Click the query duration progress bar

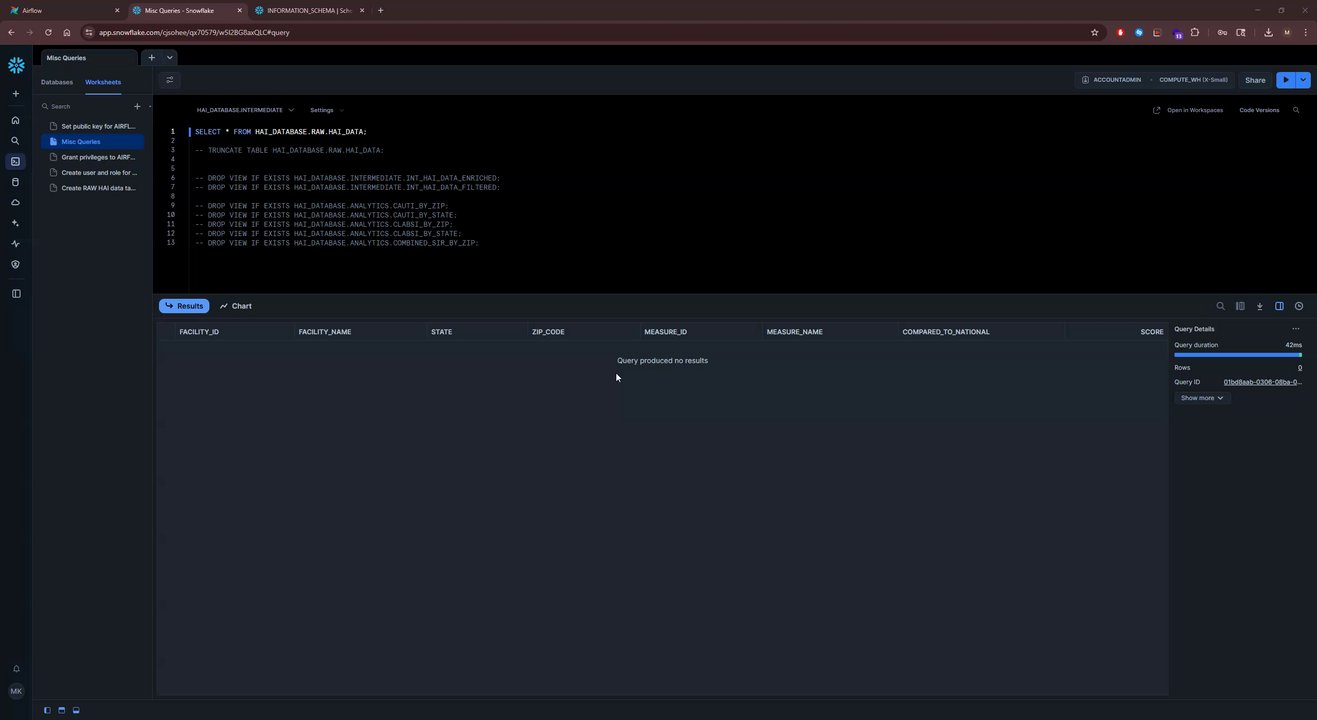pyautogui.click(x=1238, y=355)
